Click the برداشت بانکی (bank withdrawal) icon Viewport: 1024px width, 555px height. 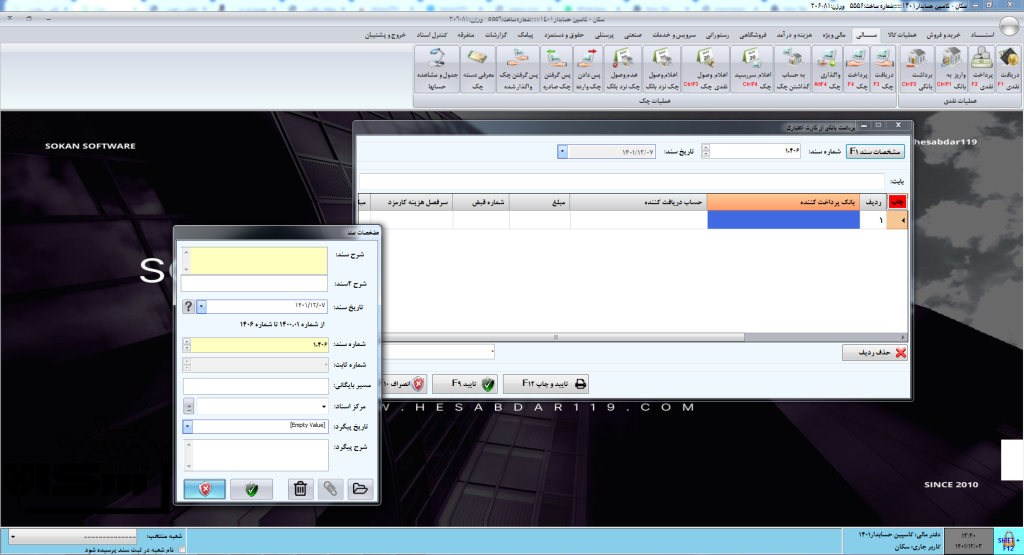918,70
